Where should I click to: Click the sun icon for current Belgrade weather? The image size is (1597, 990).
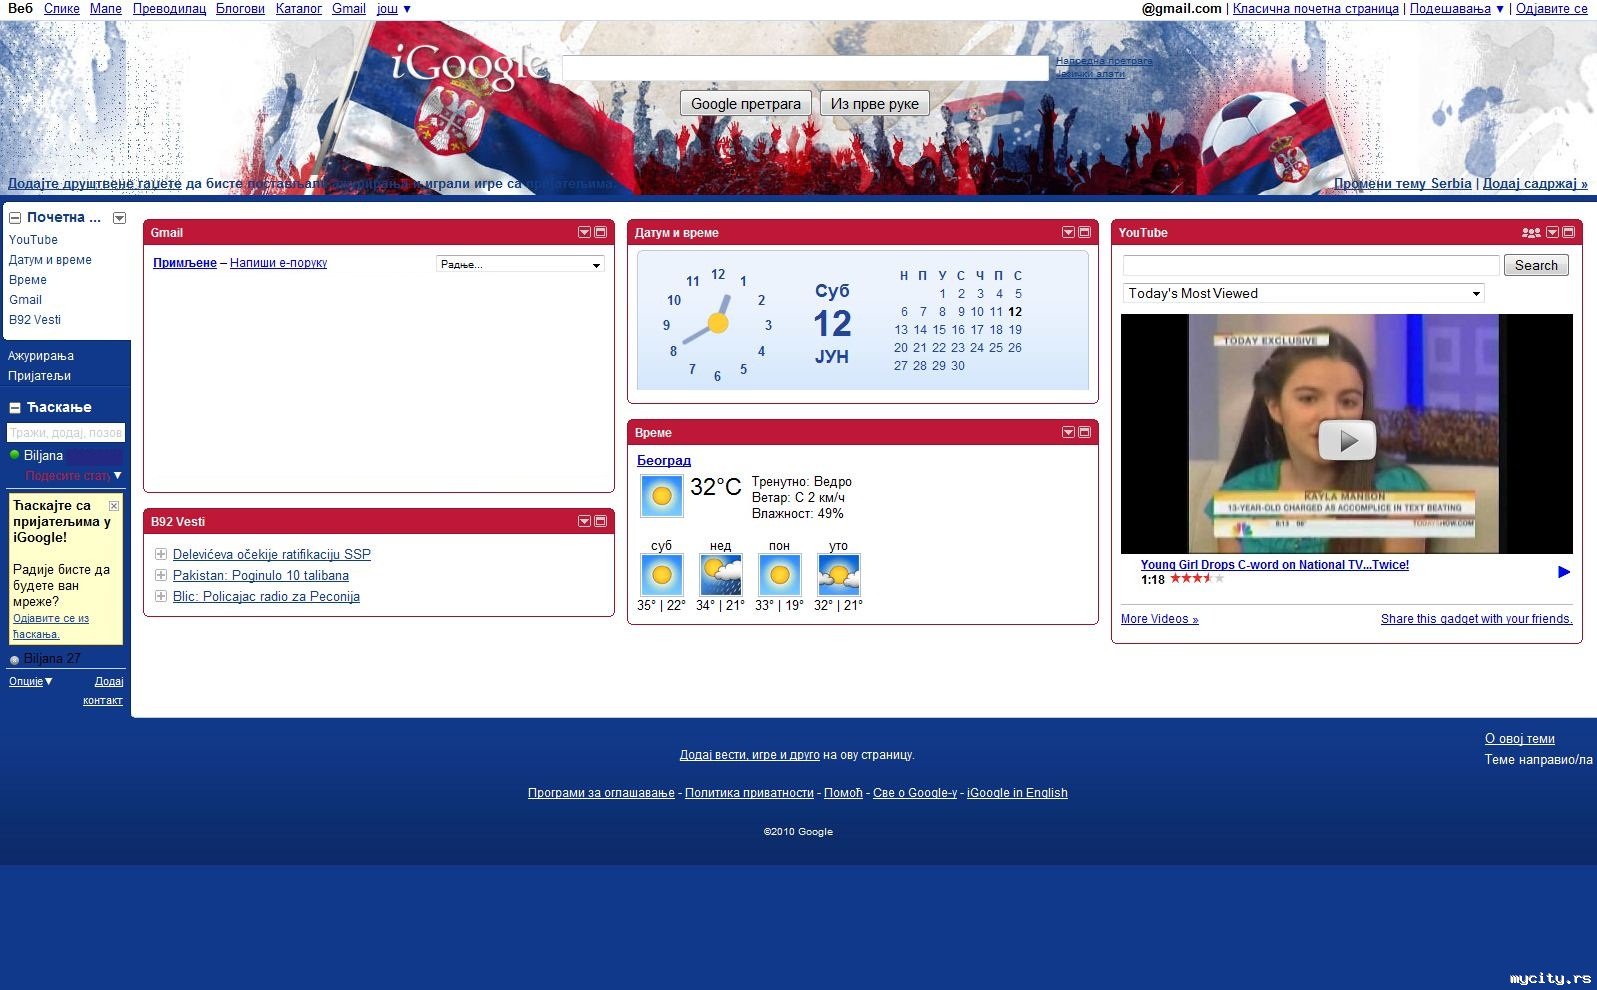coord(661,496)
